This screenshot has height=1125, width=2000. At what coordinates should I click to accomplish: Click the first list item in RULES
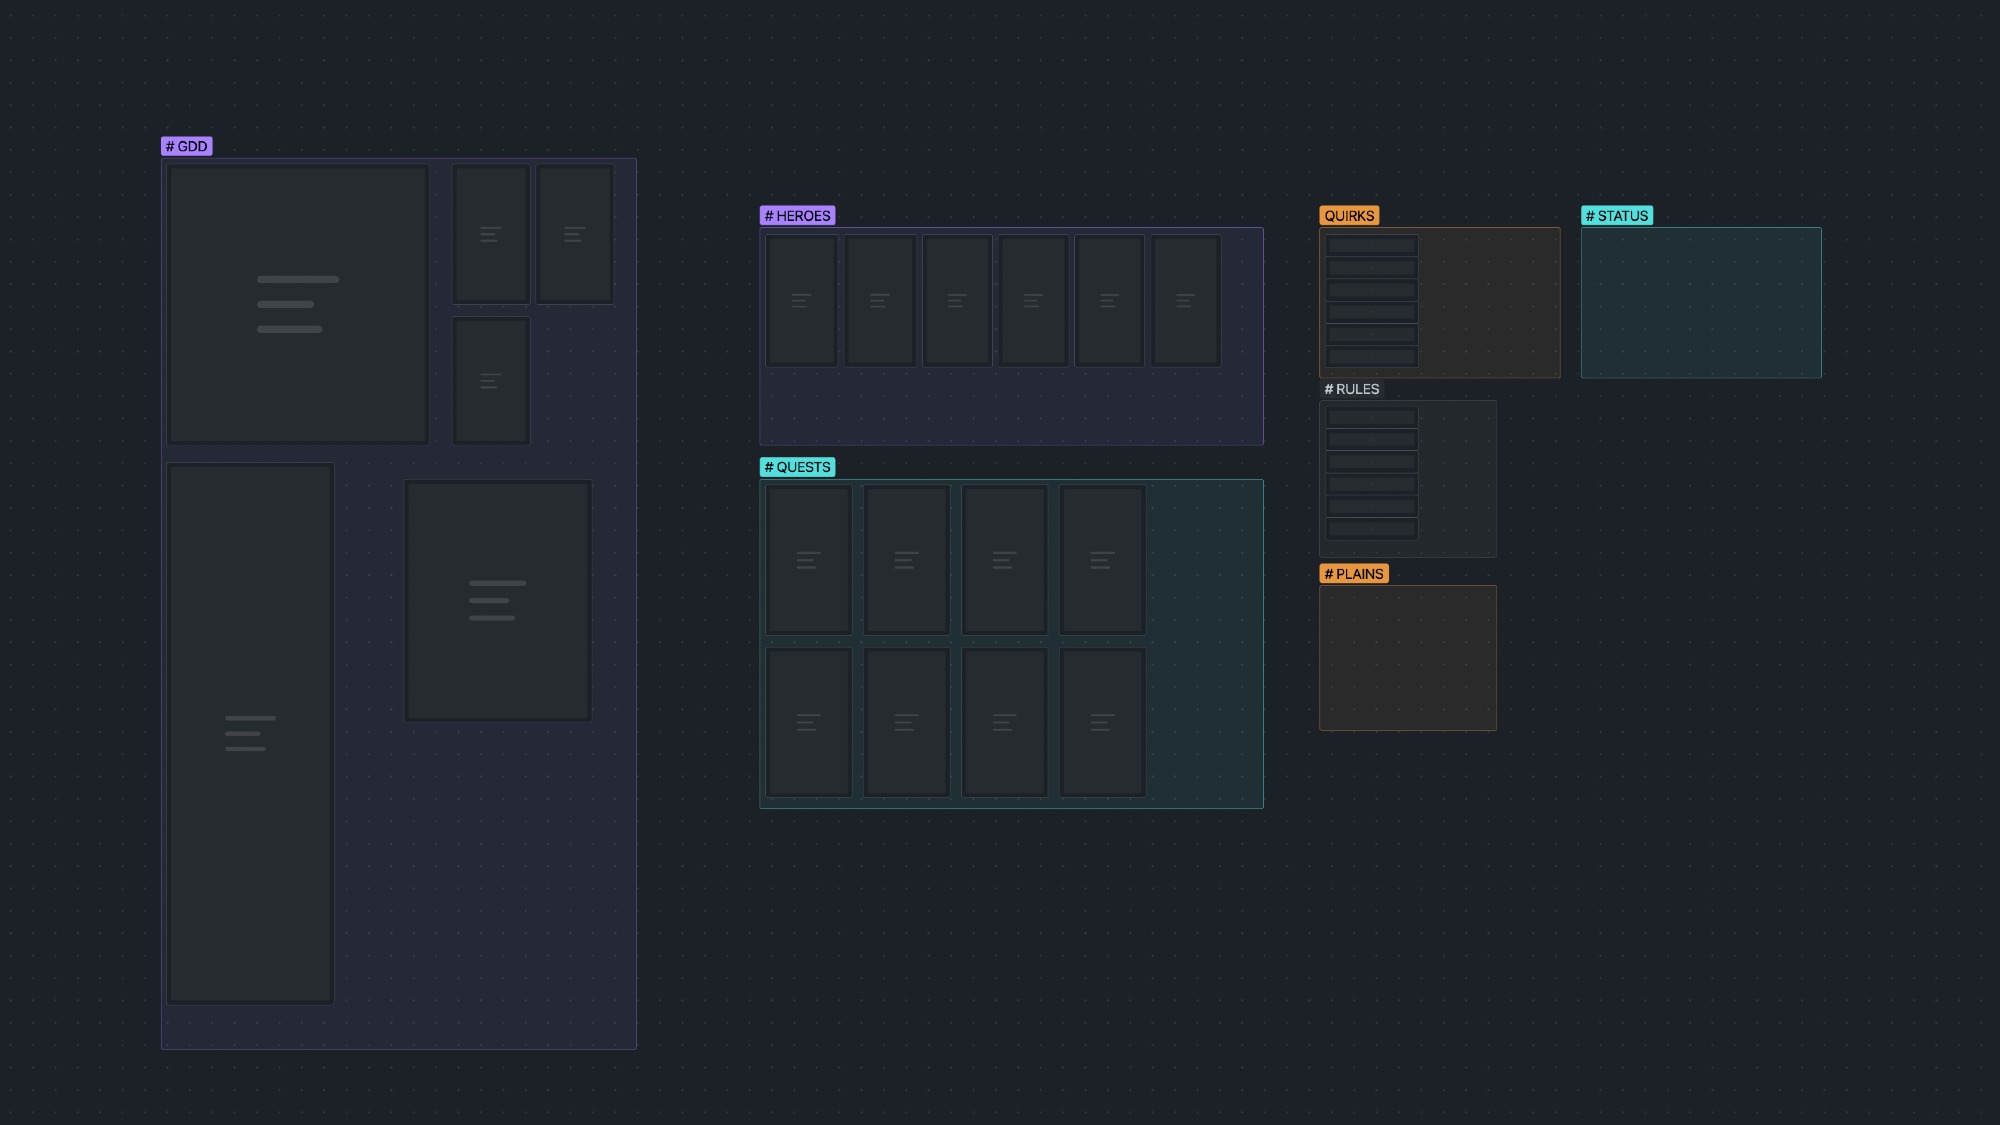pos(1372,418)
